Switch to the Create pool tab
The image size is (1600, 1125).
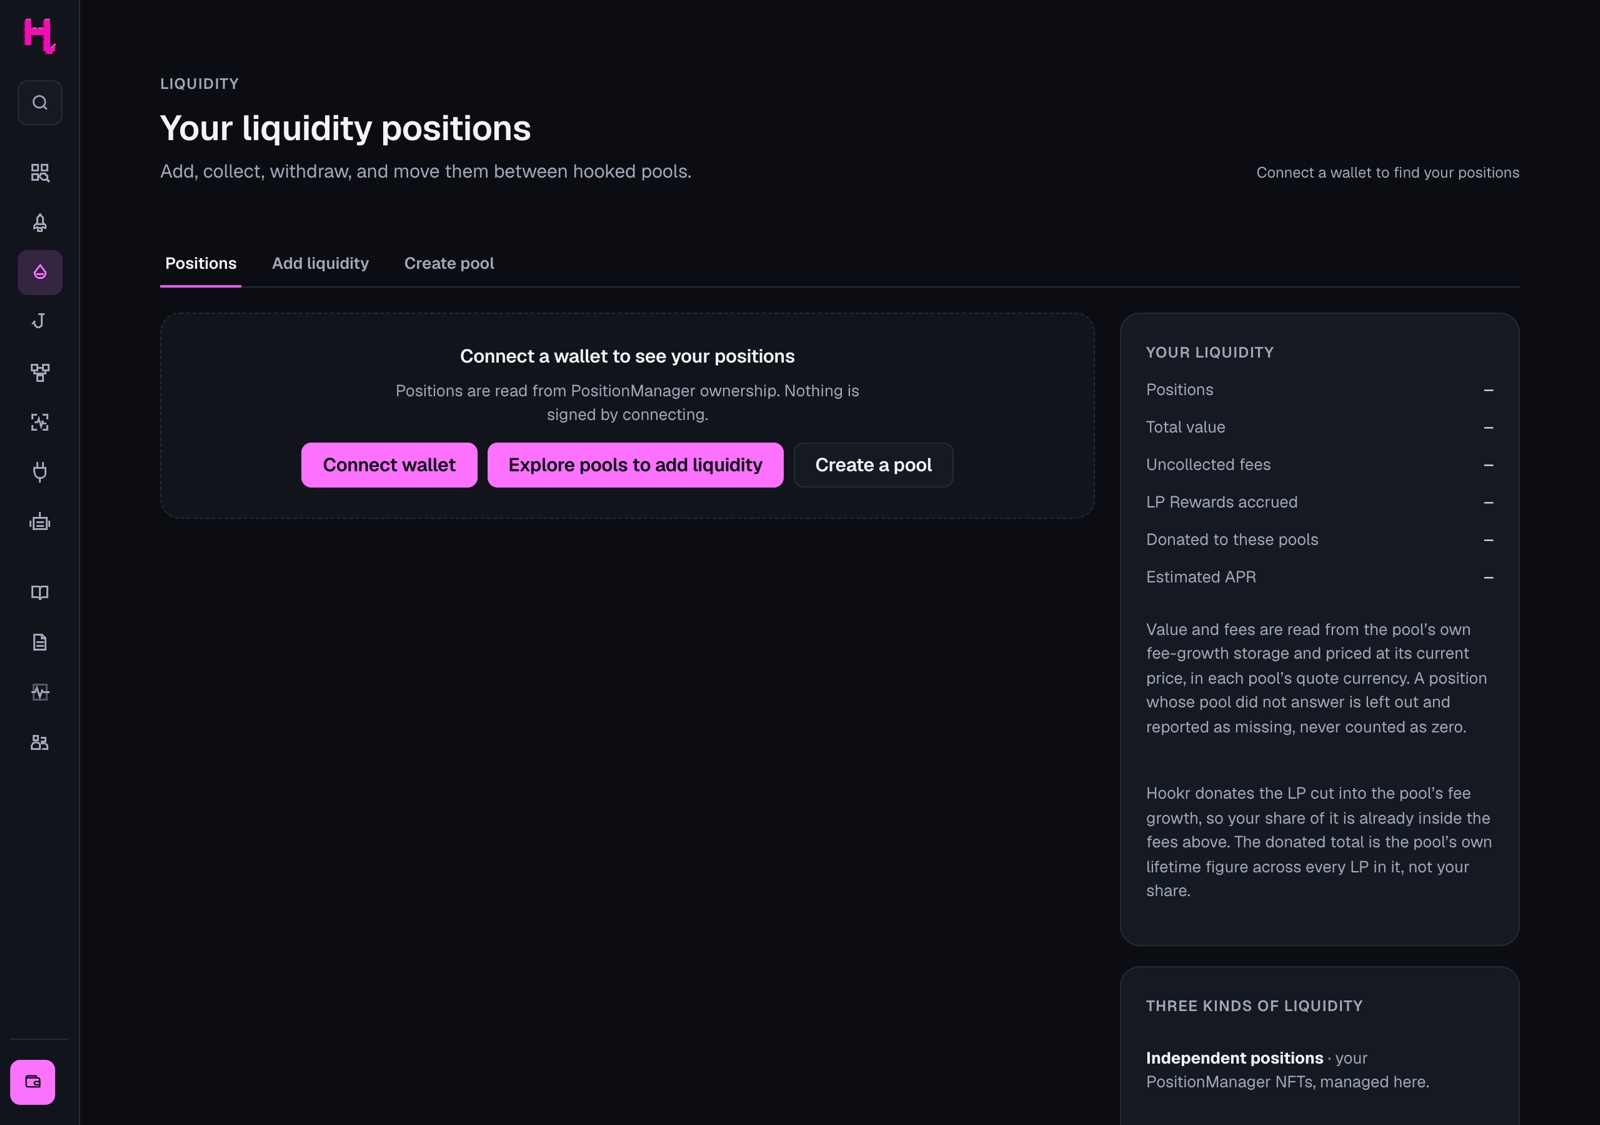[x=449, y=263]
